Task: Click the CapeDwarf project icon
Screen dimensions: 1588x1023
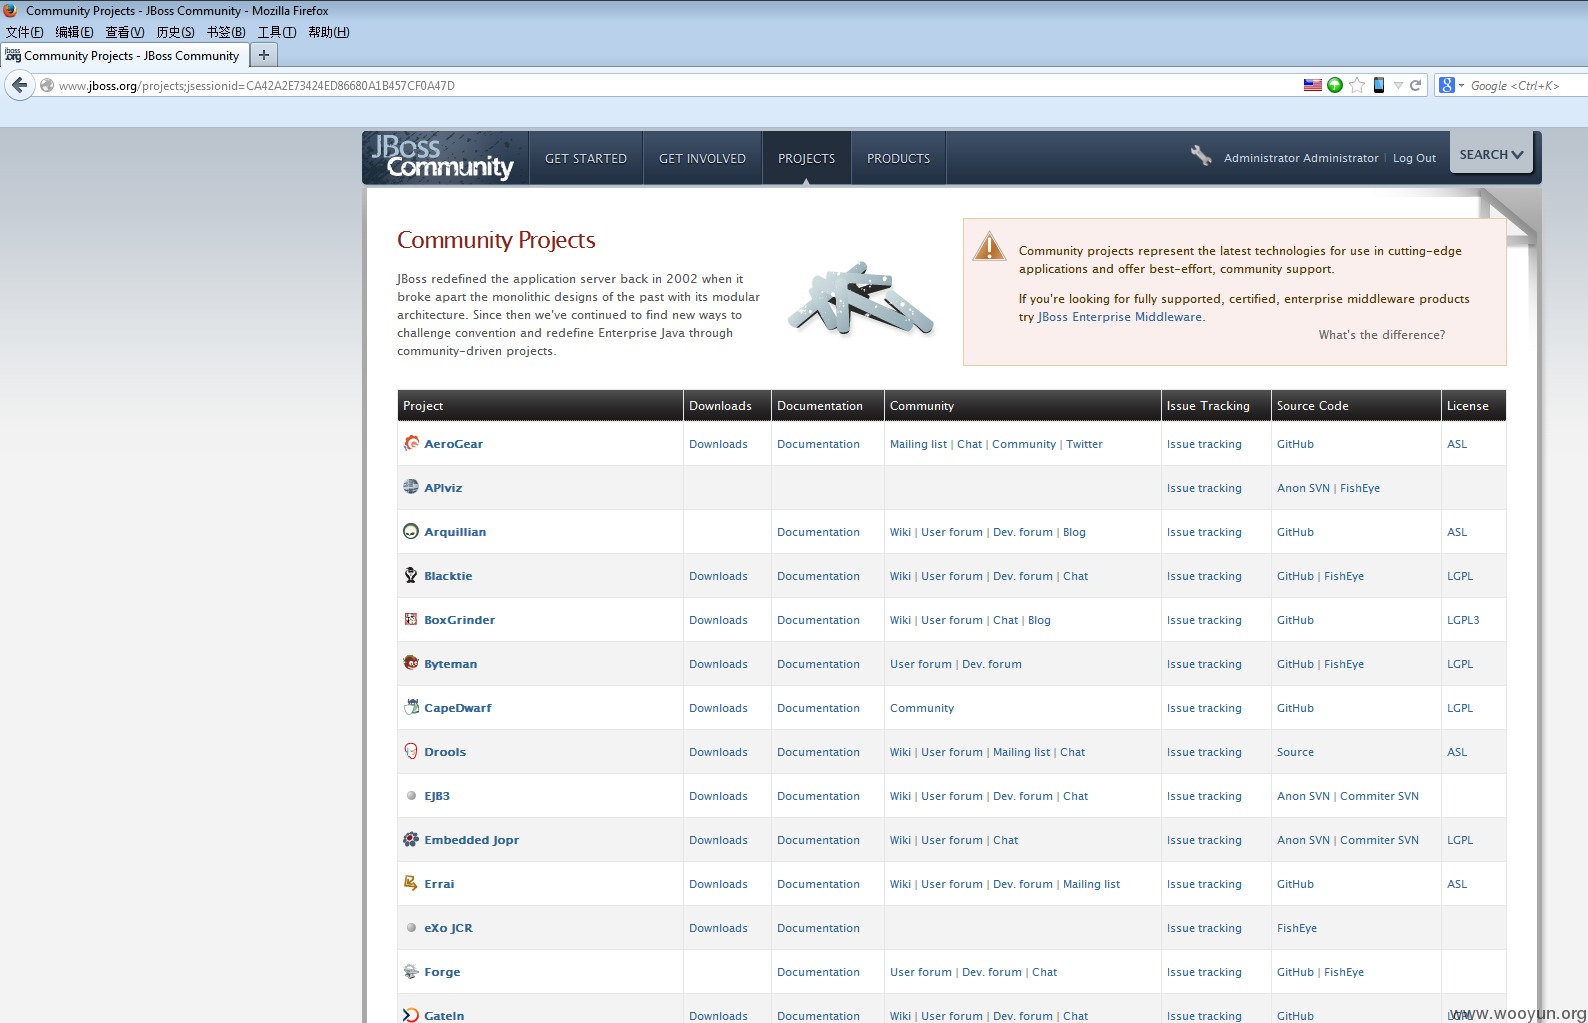Action: 411,707
